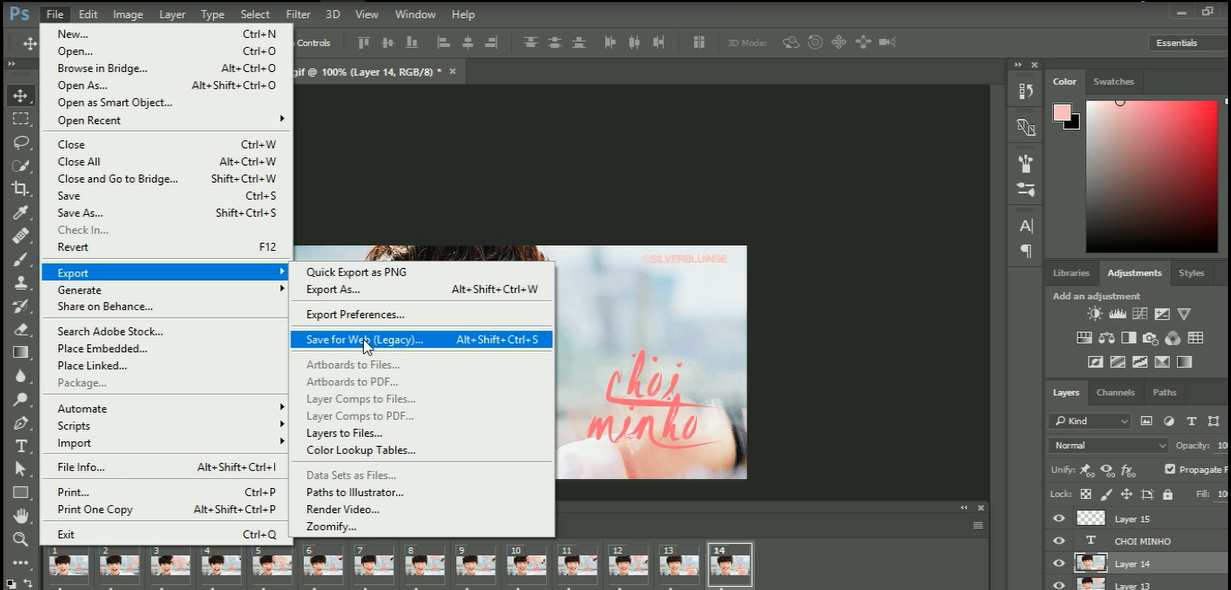Select the Clone Stamp tool
Image resolution: width=1231 pixels, height=590 pixels.
20,282
